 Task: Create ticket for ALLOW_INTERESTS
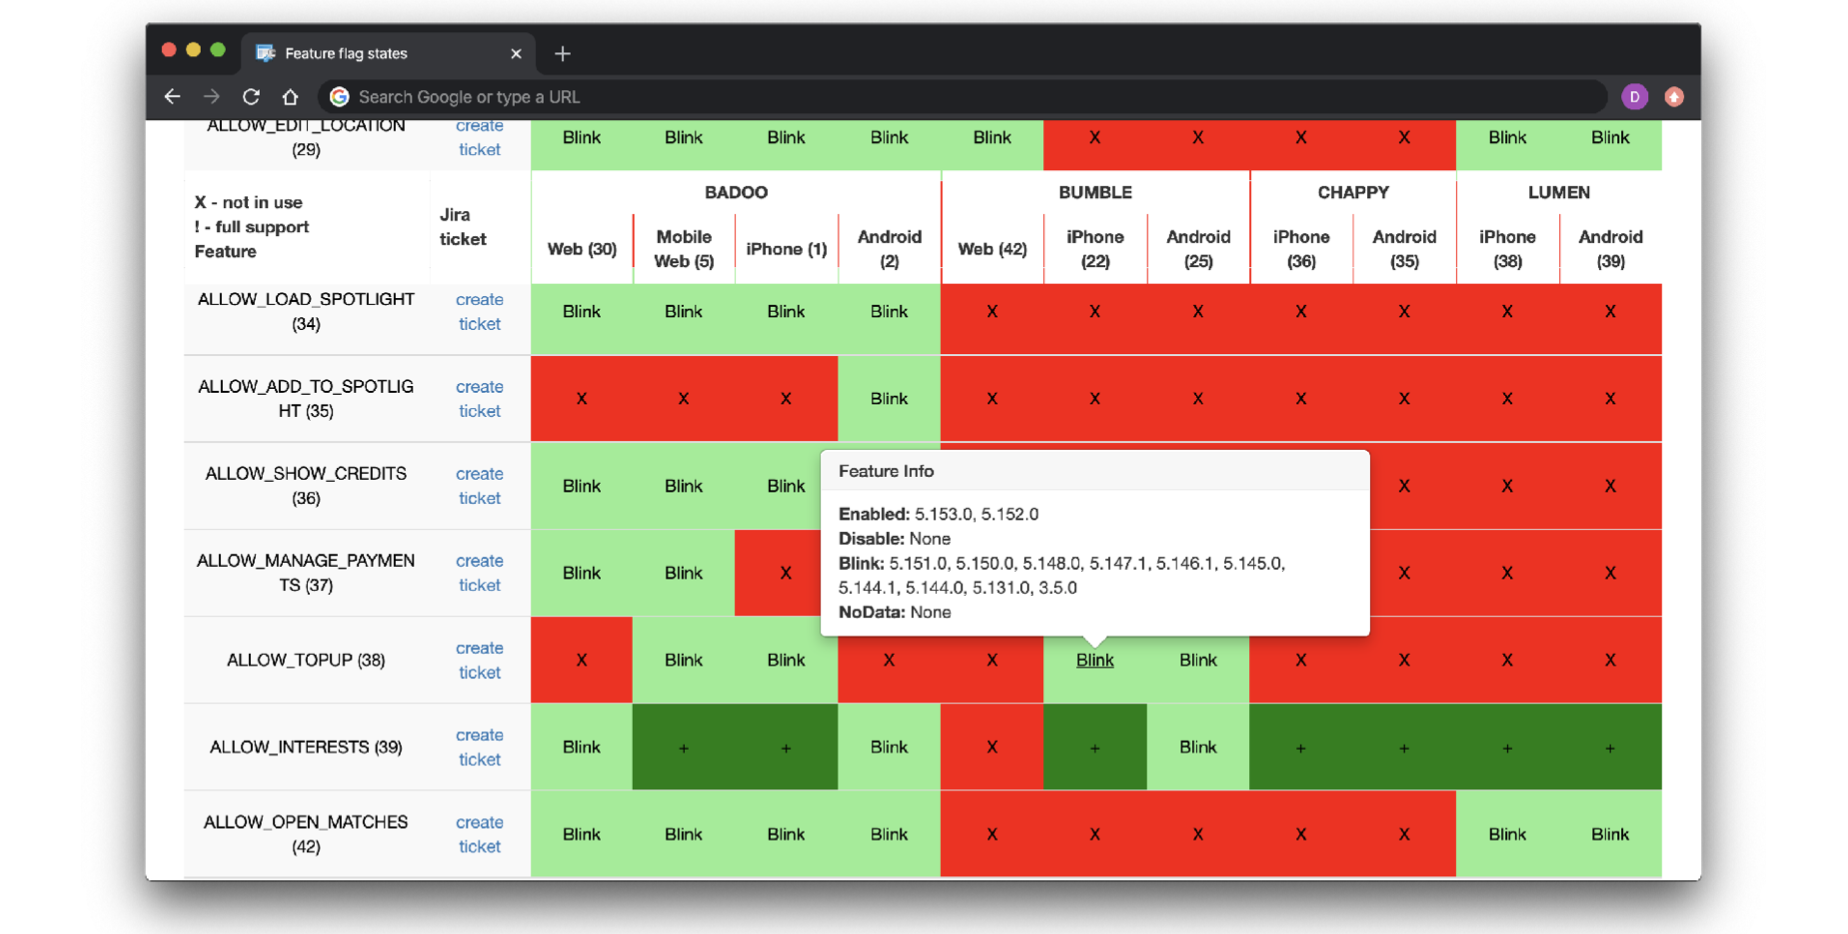point(479,746)
